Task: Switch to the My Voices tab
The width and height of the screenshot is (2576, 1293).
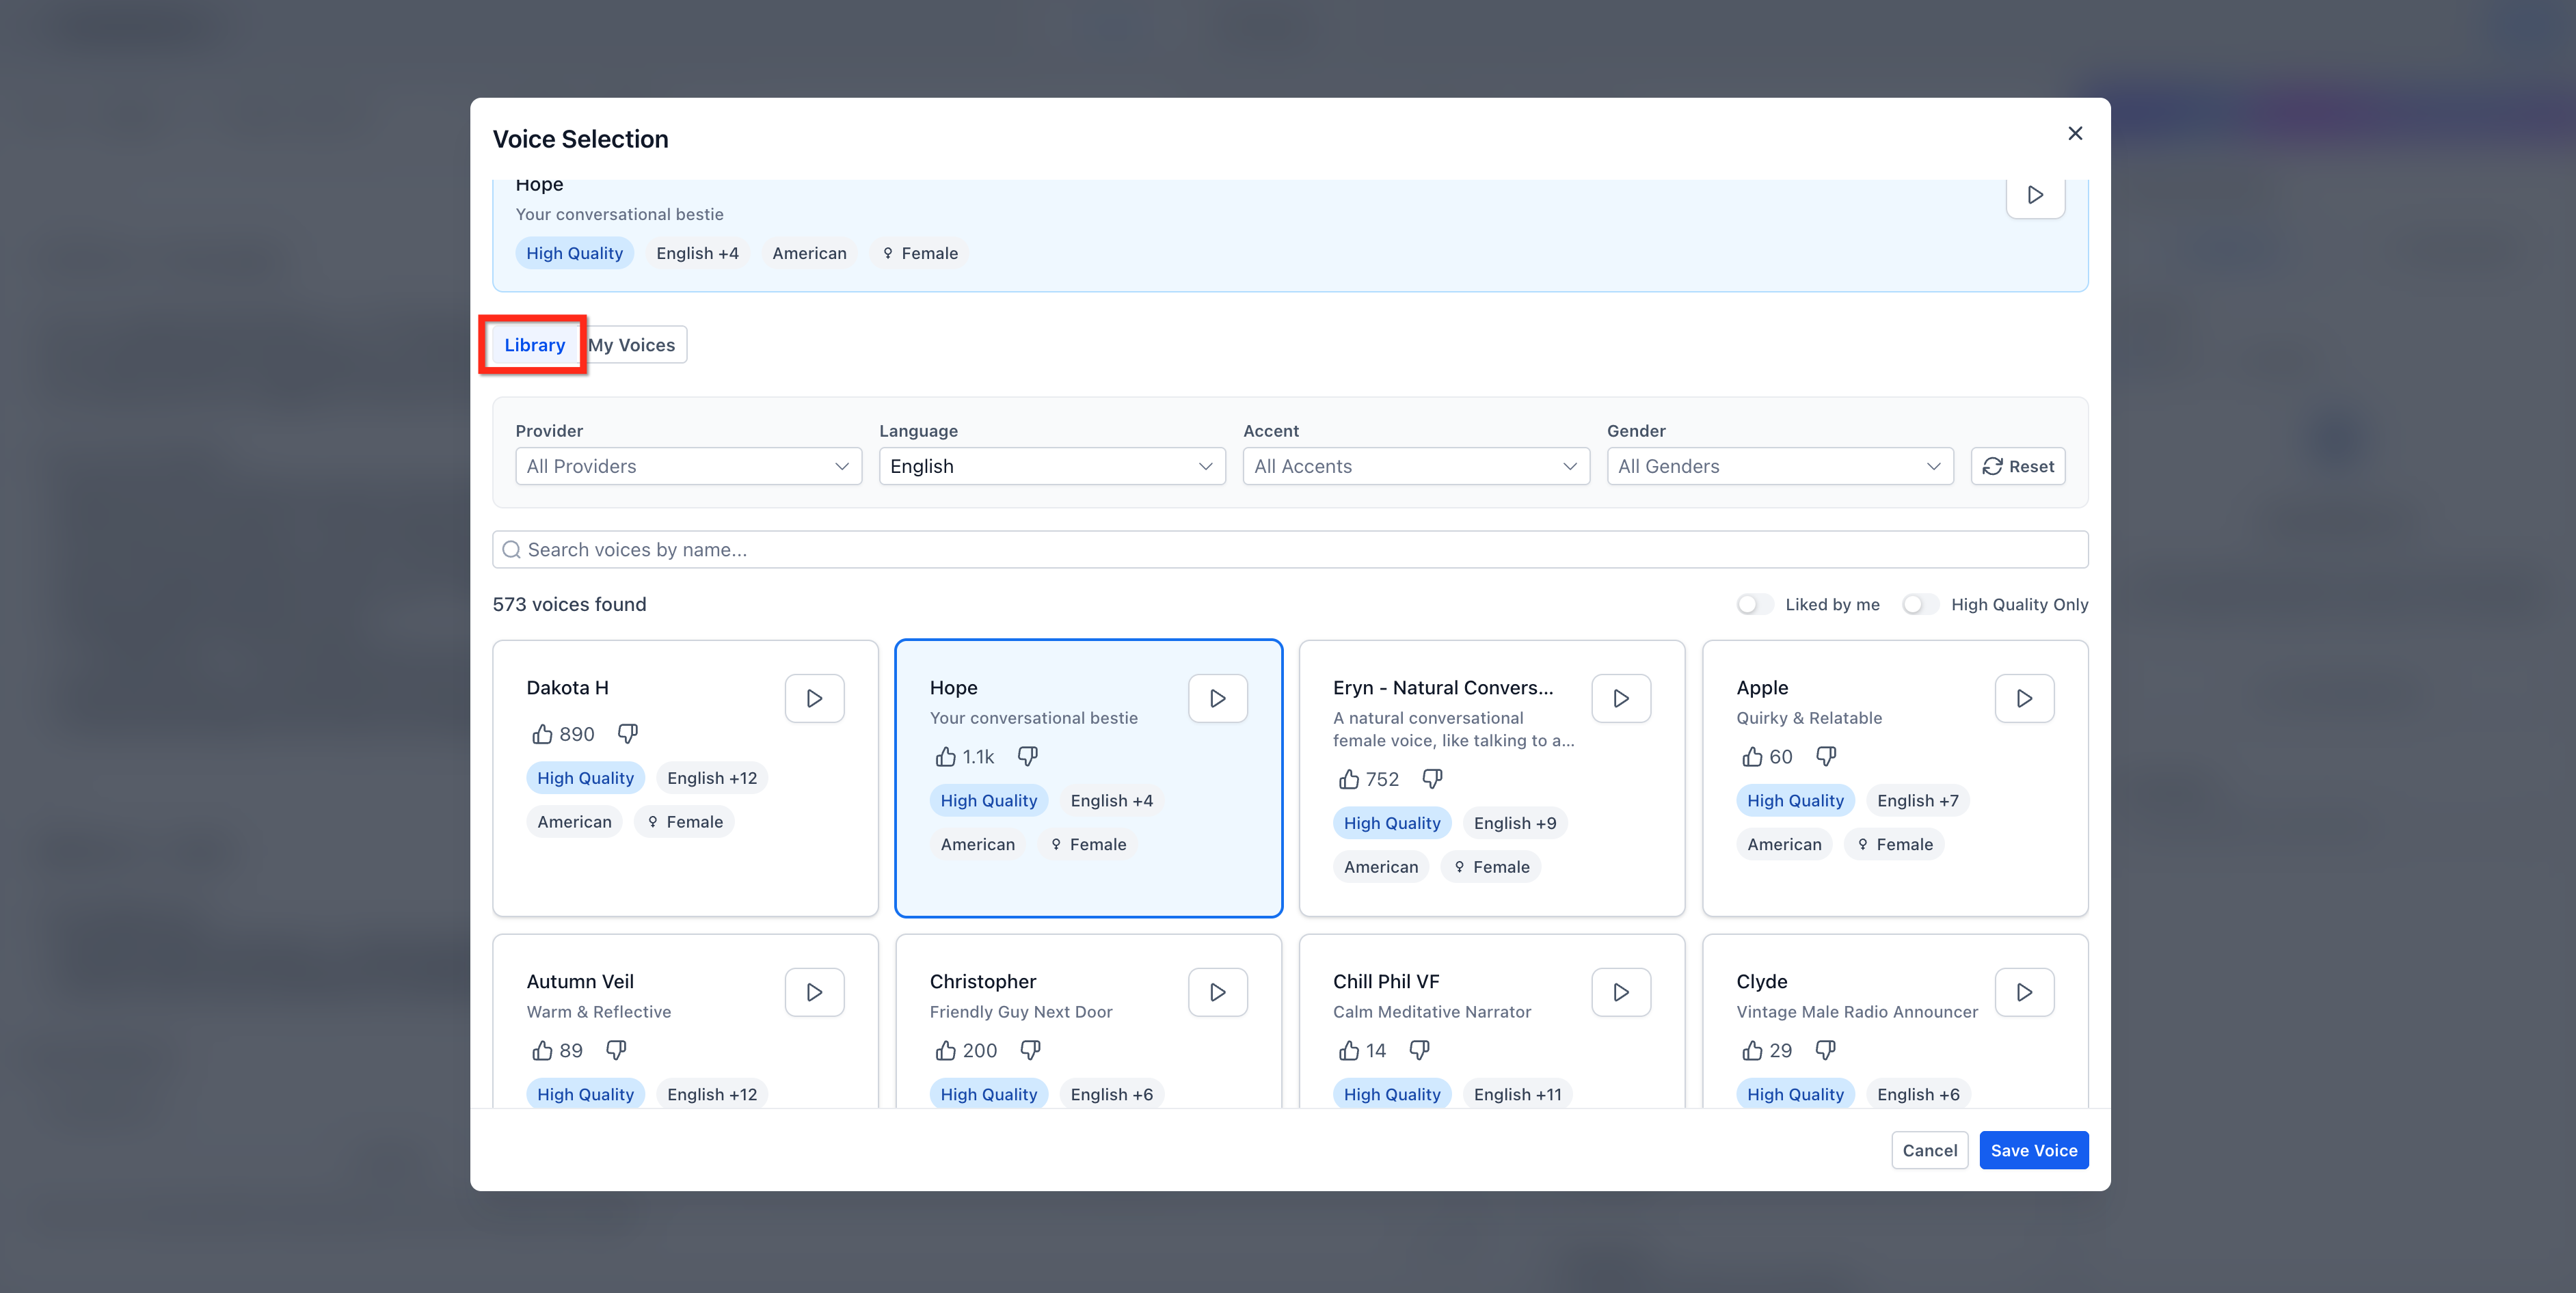Action: (x=632, y=345)
